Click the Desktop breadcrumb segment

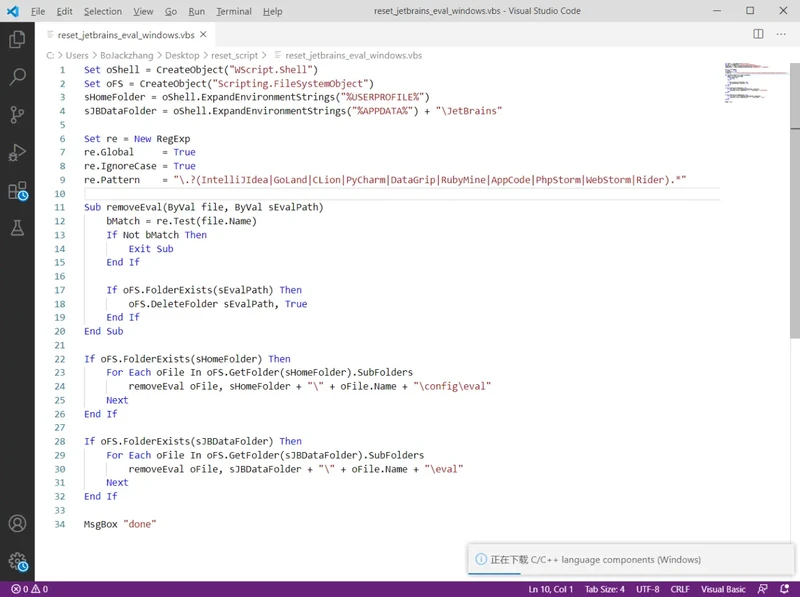click(182, 55)
